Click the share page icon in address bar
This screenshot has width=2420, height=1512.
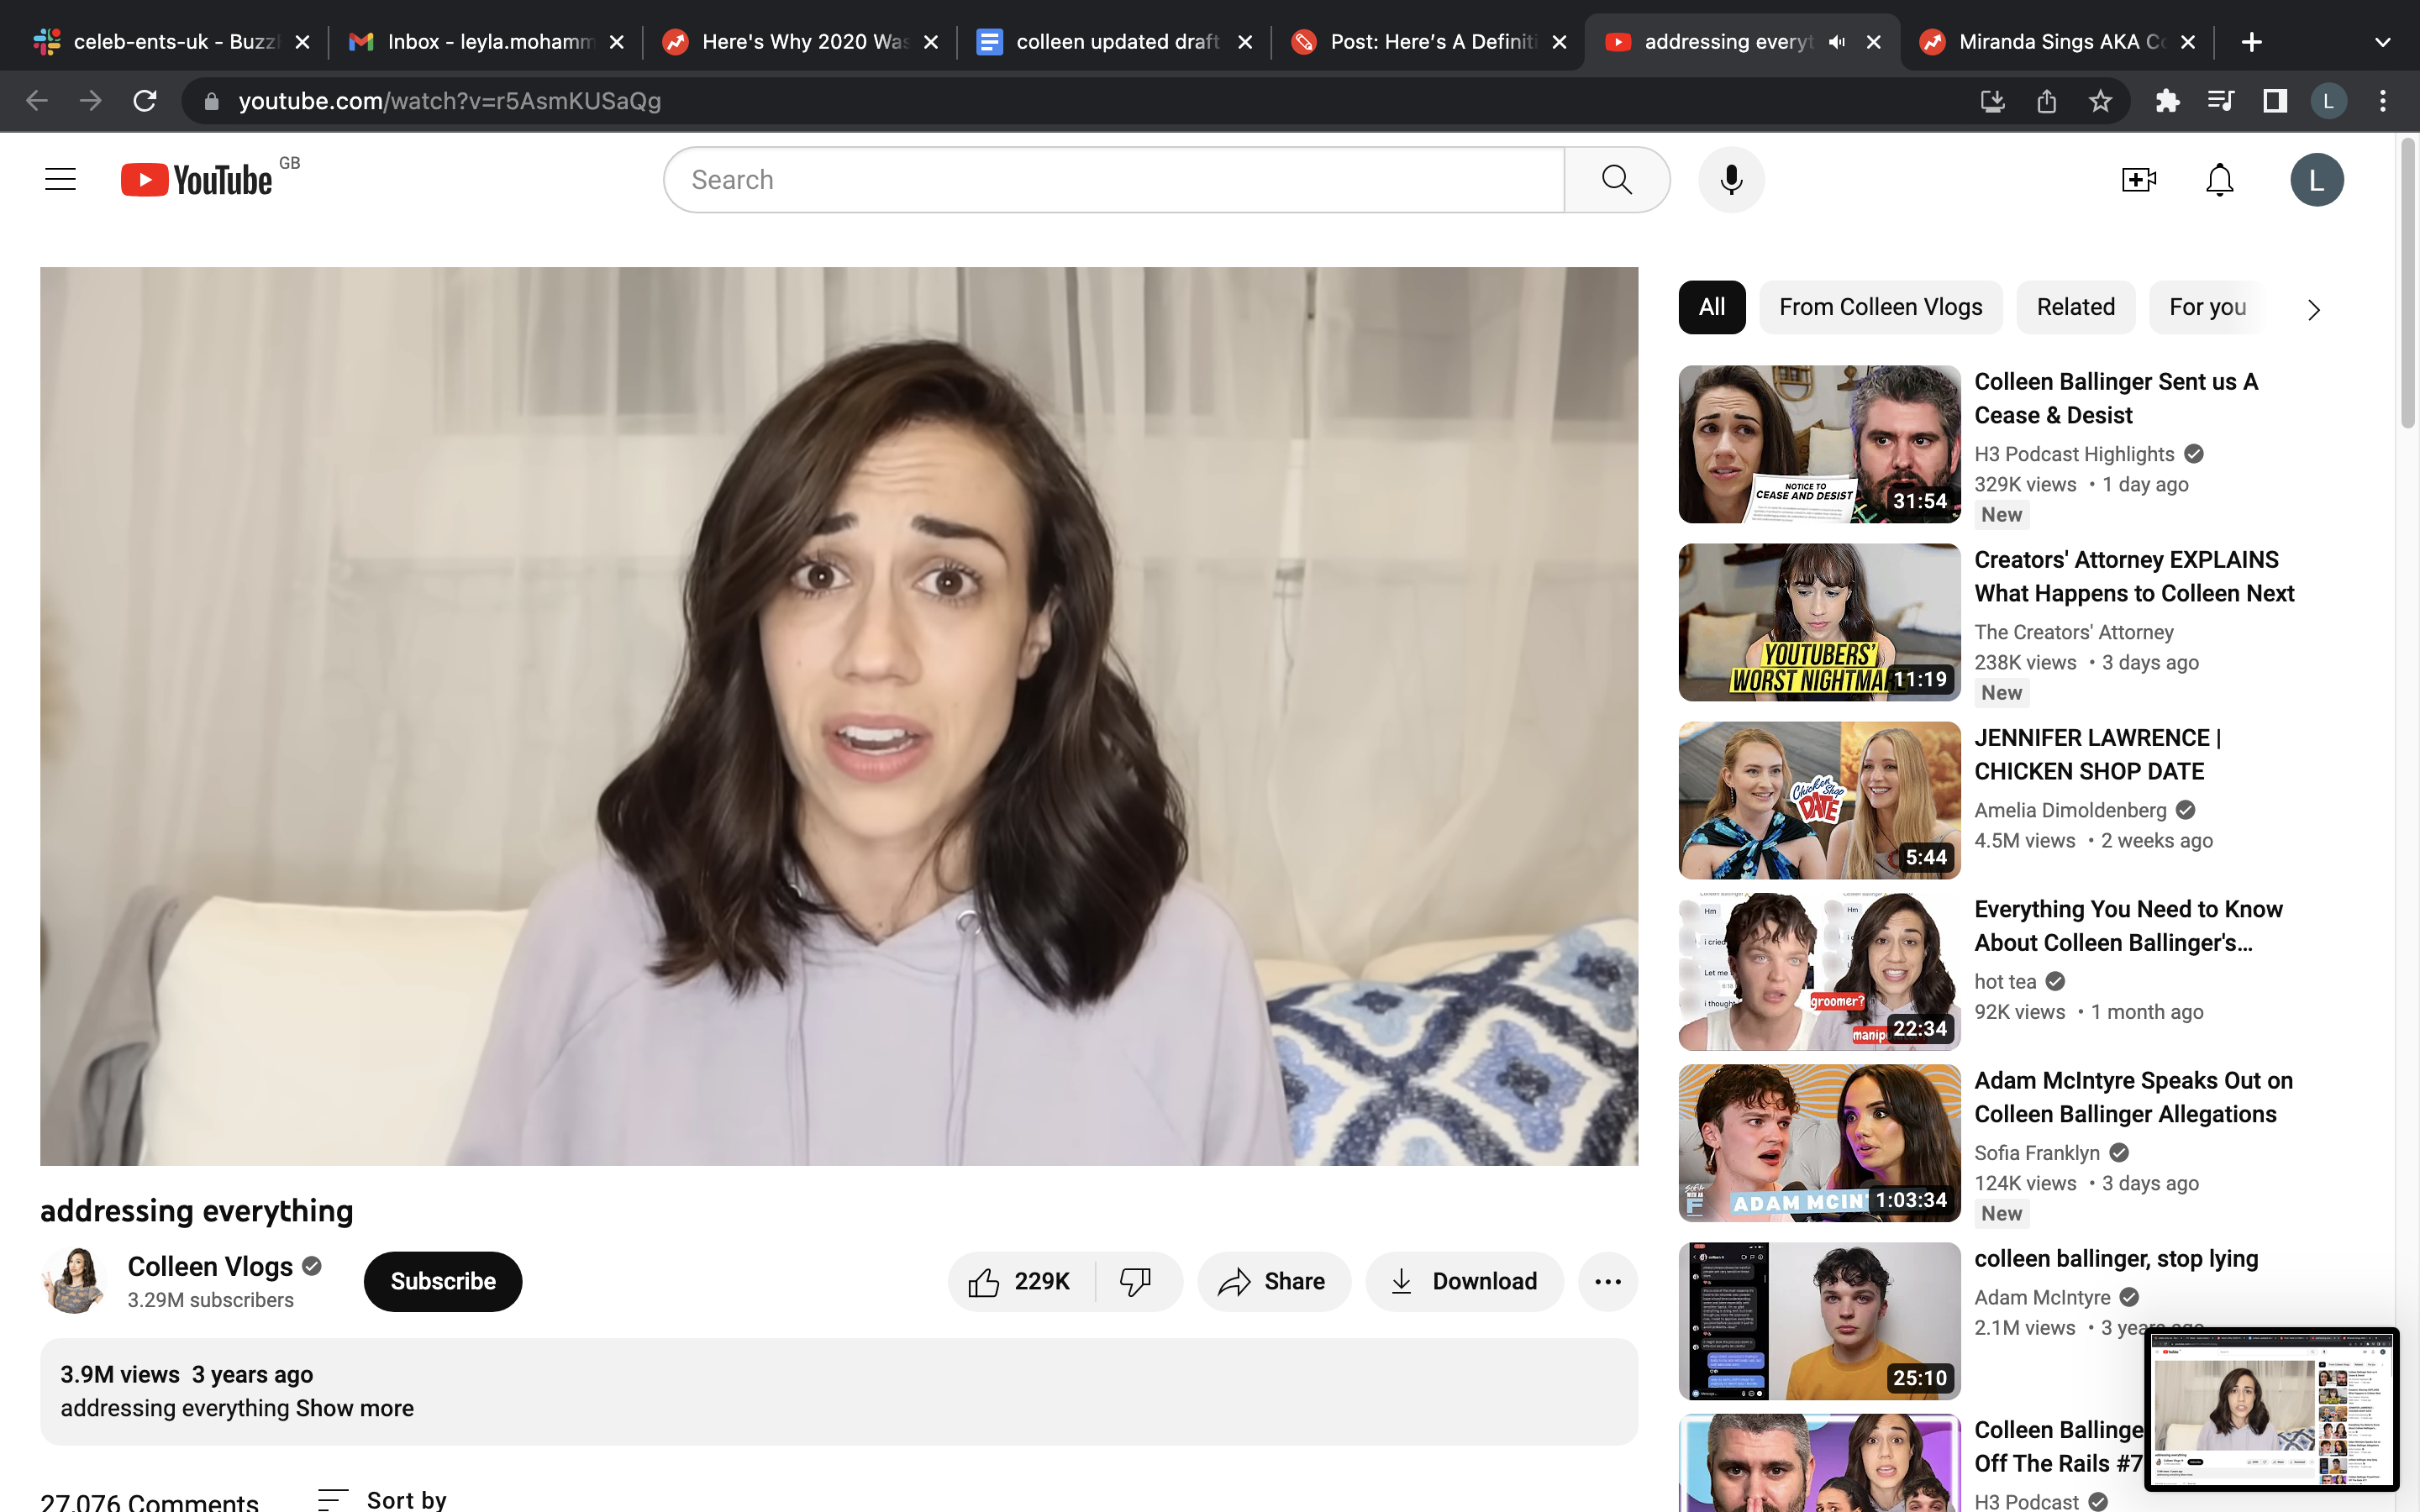coord(2046,101)
